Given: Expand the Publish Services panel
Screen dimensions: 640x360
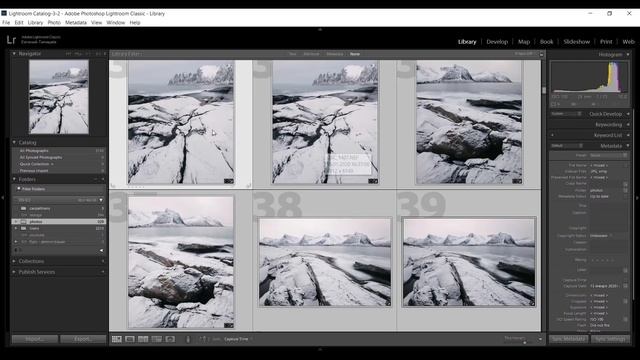Looking at the screenshot, I should click(14, 272).
